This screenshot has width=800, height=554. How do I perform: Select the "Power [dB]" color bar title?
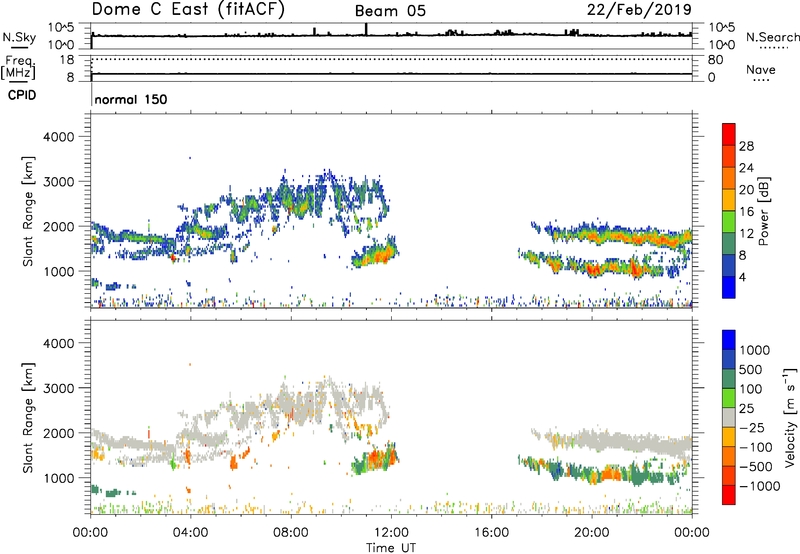[763, 211]
